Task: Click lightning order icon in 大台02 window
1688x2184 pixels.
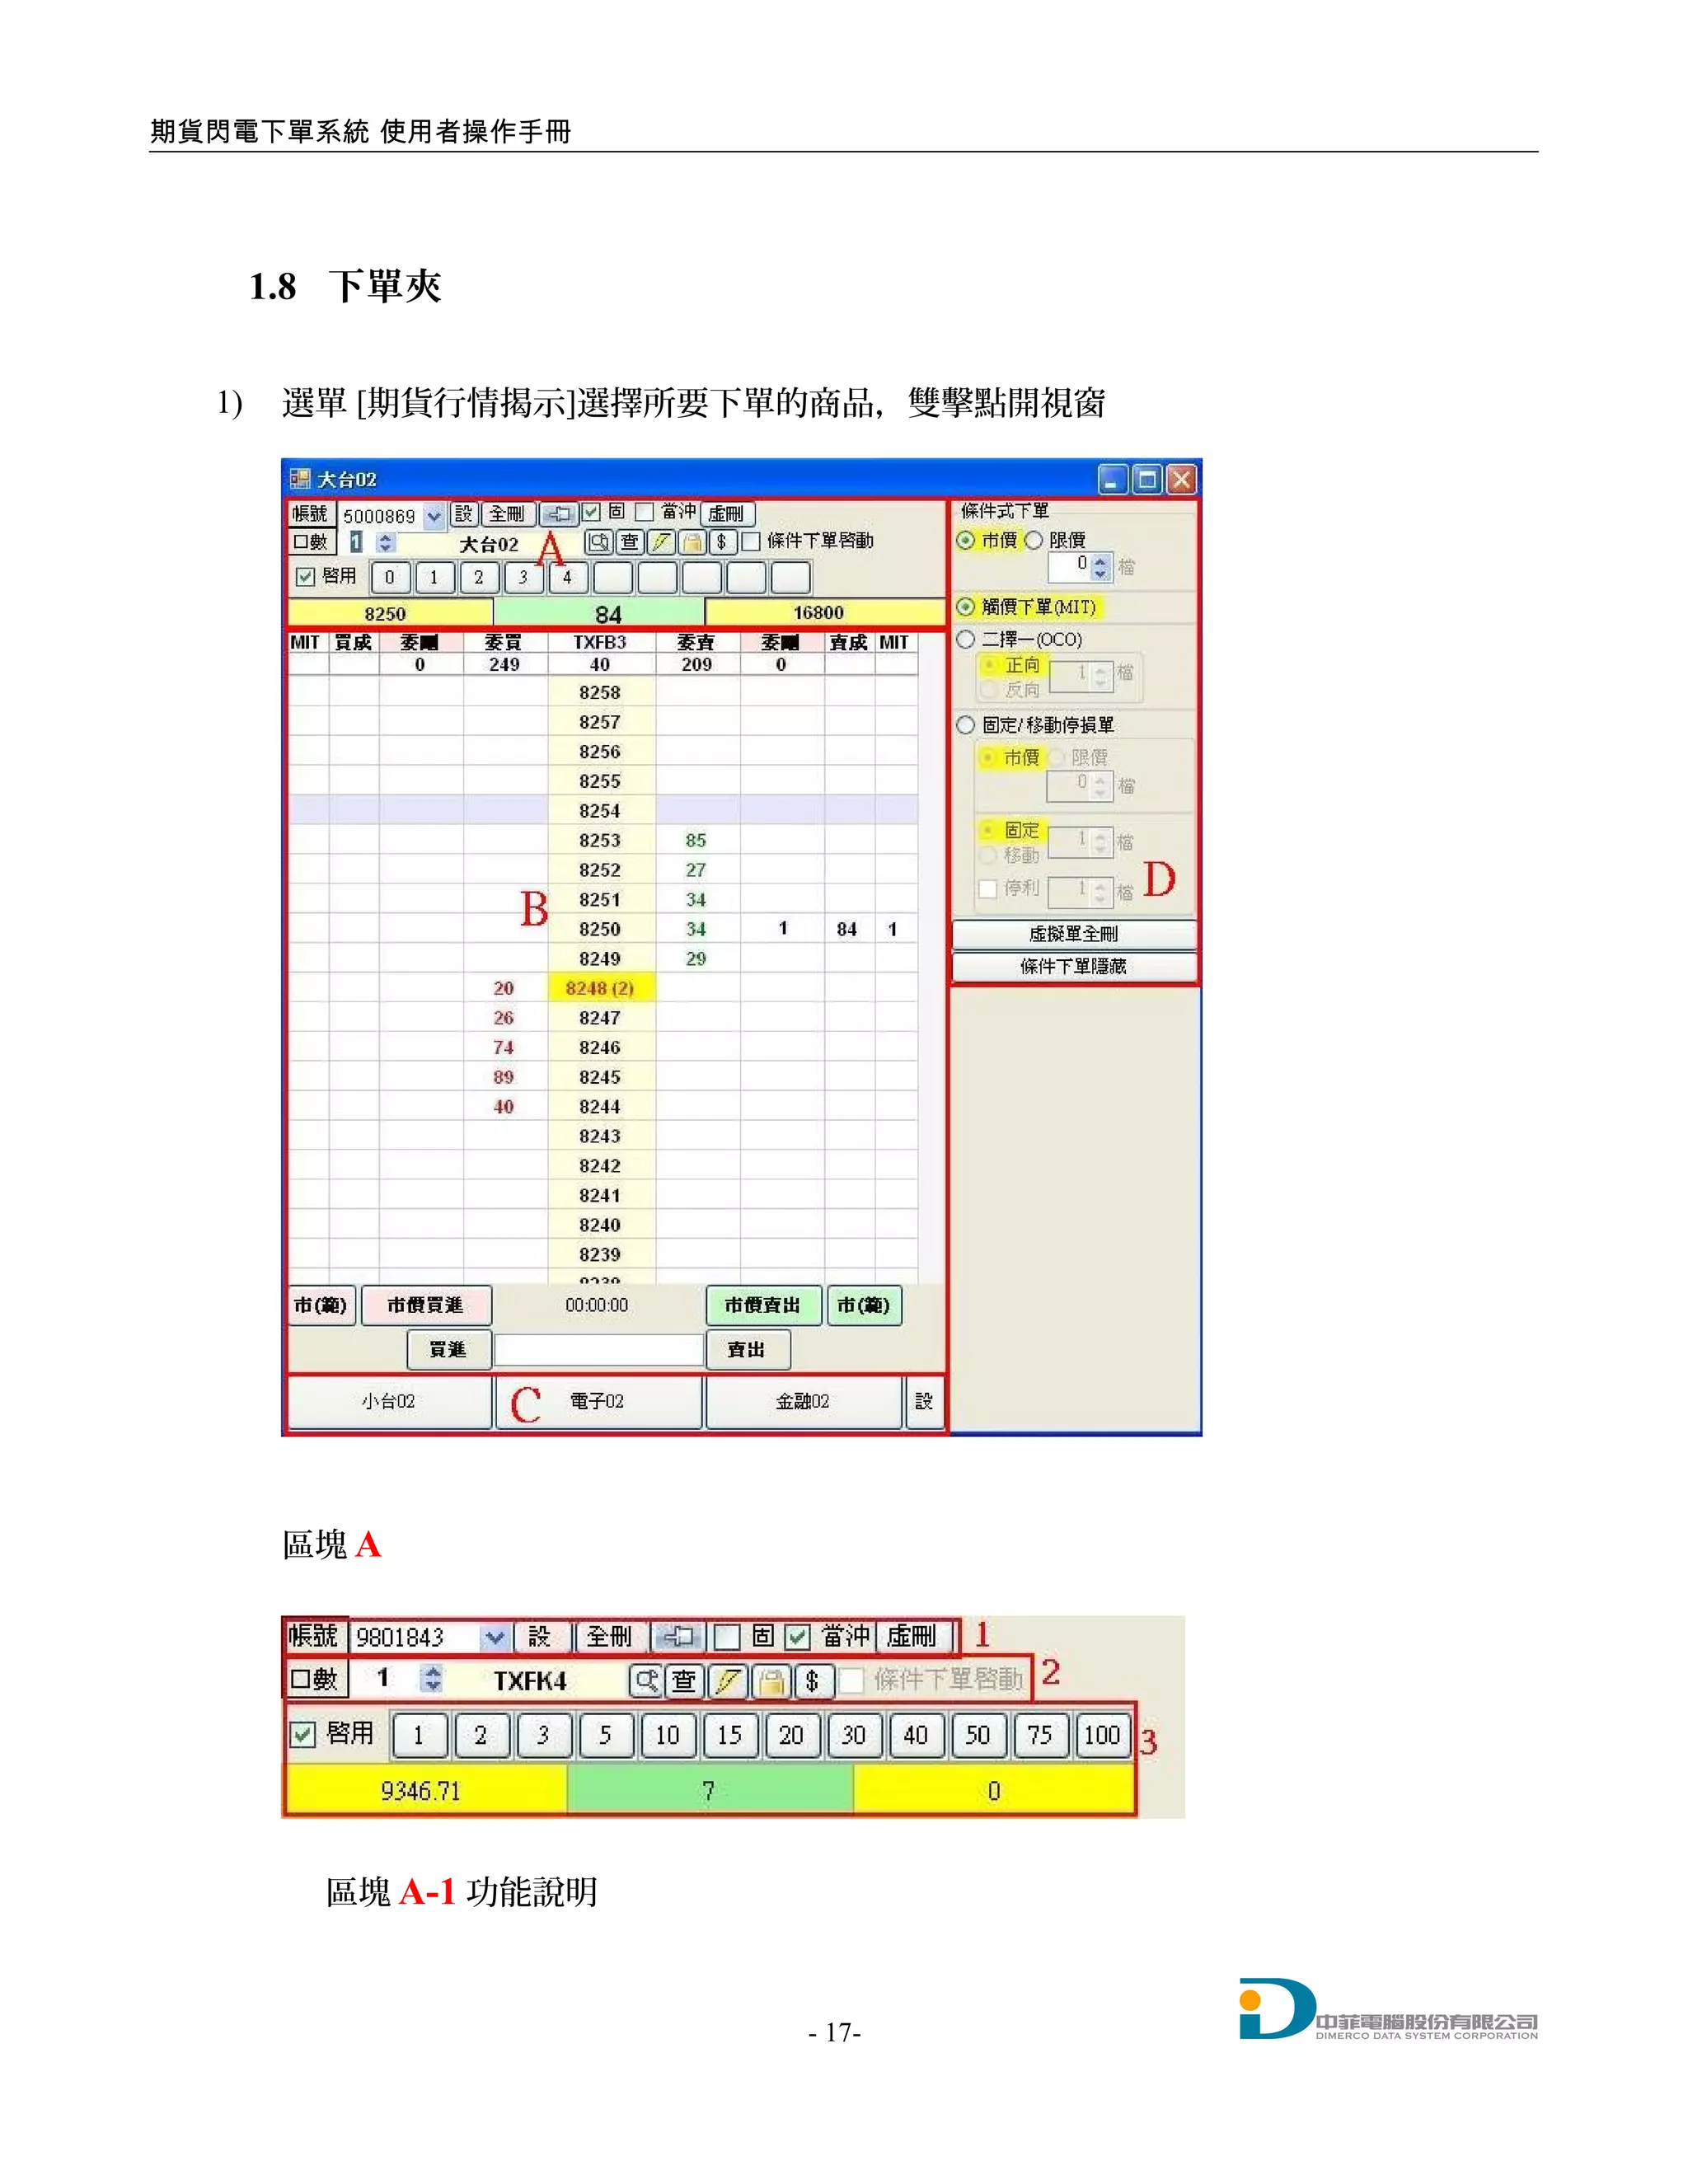Action: click(660, 542)
